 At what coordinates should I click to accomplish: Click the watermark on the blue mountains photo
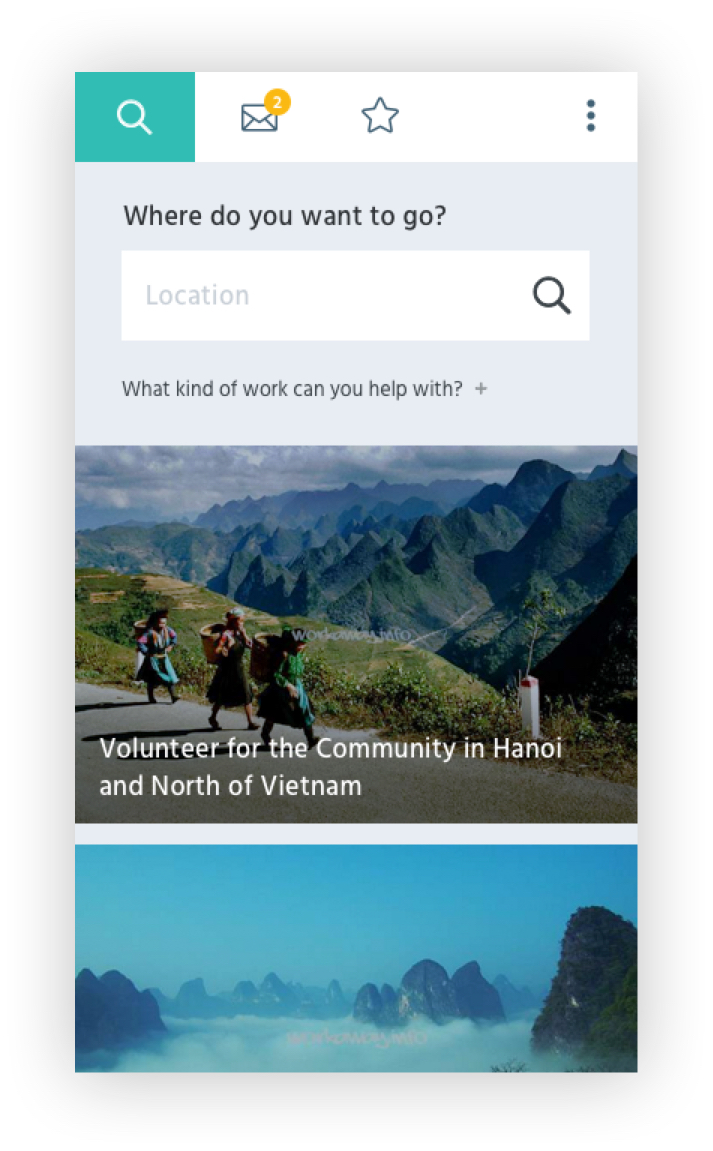point(356,1037)
